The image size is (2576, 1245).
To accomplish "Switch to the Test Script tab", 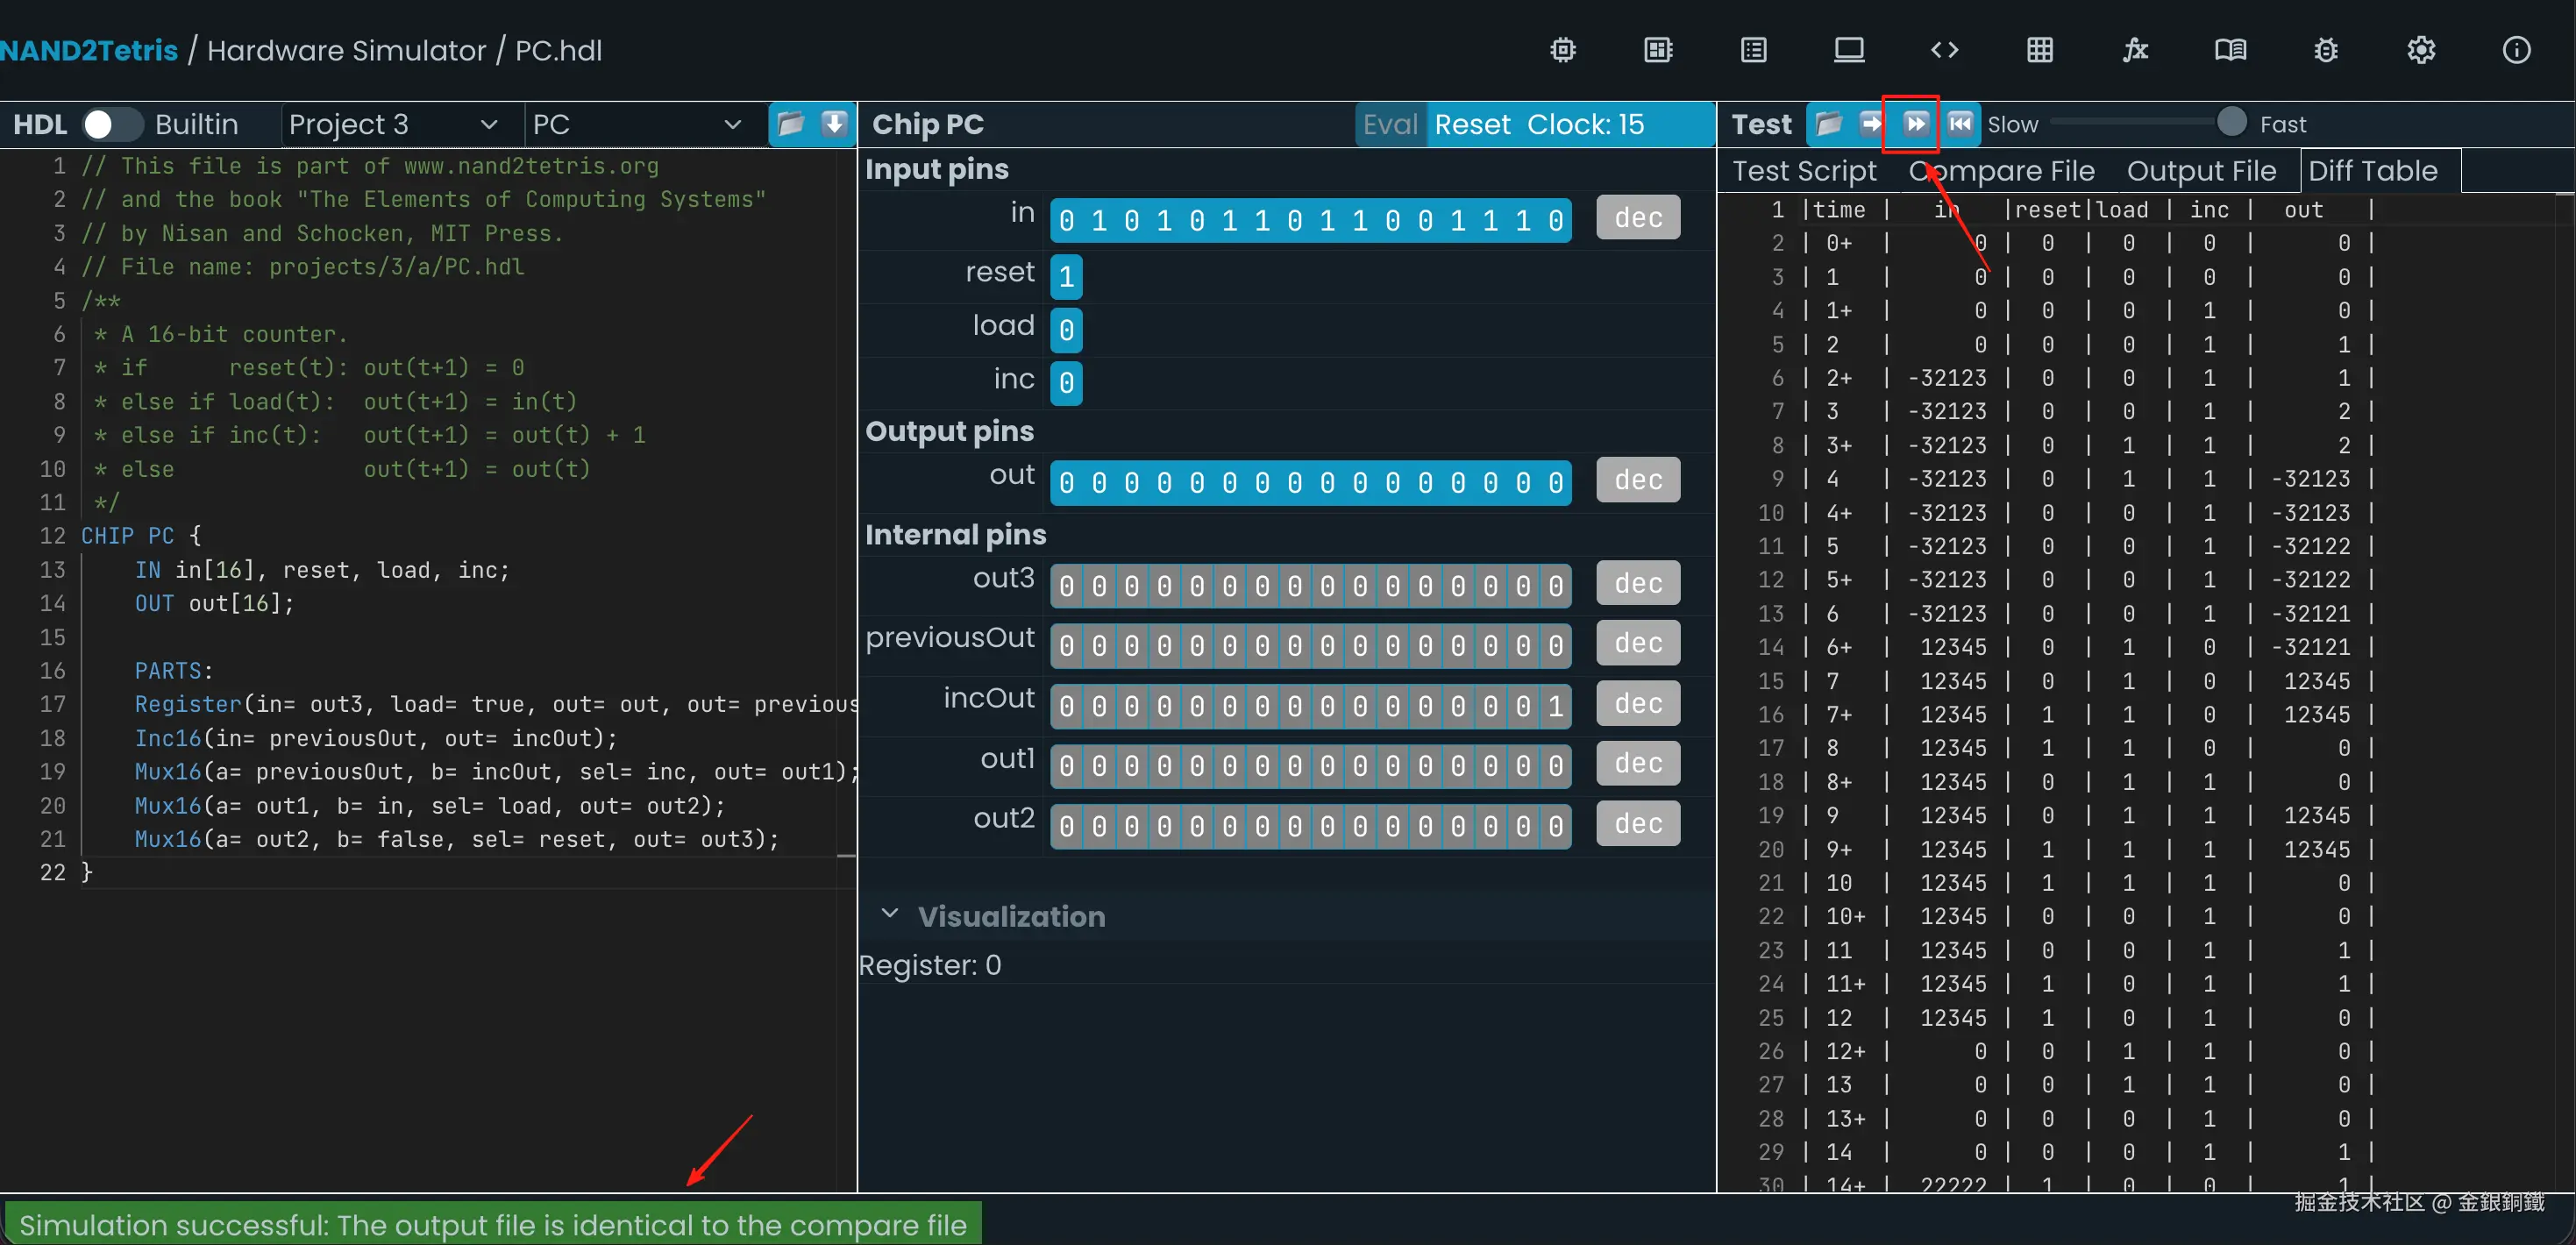I will [x=1804, y=171].
